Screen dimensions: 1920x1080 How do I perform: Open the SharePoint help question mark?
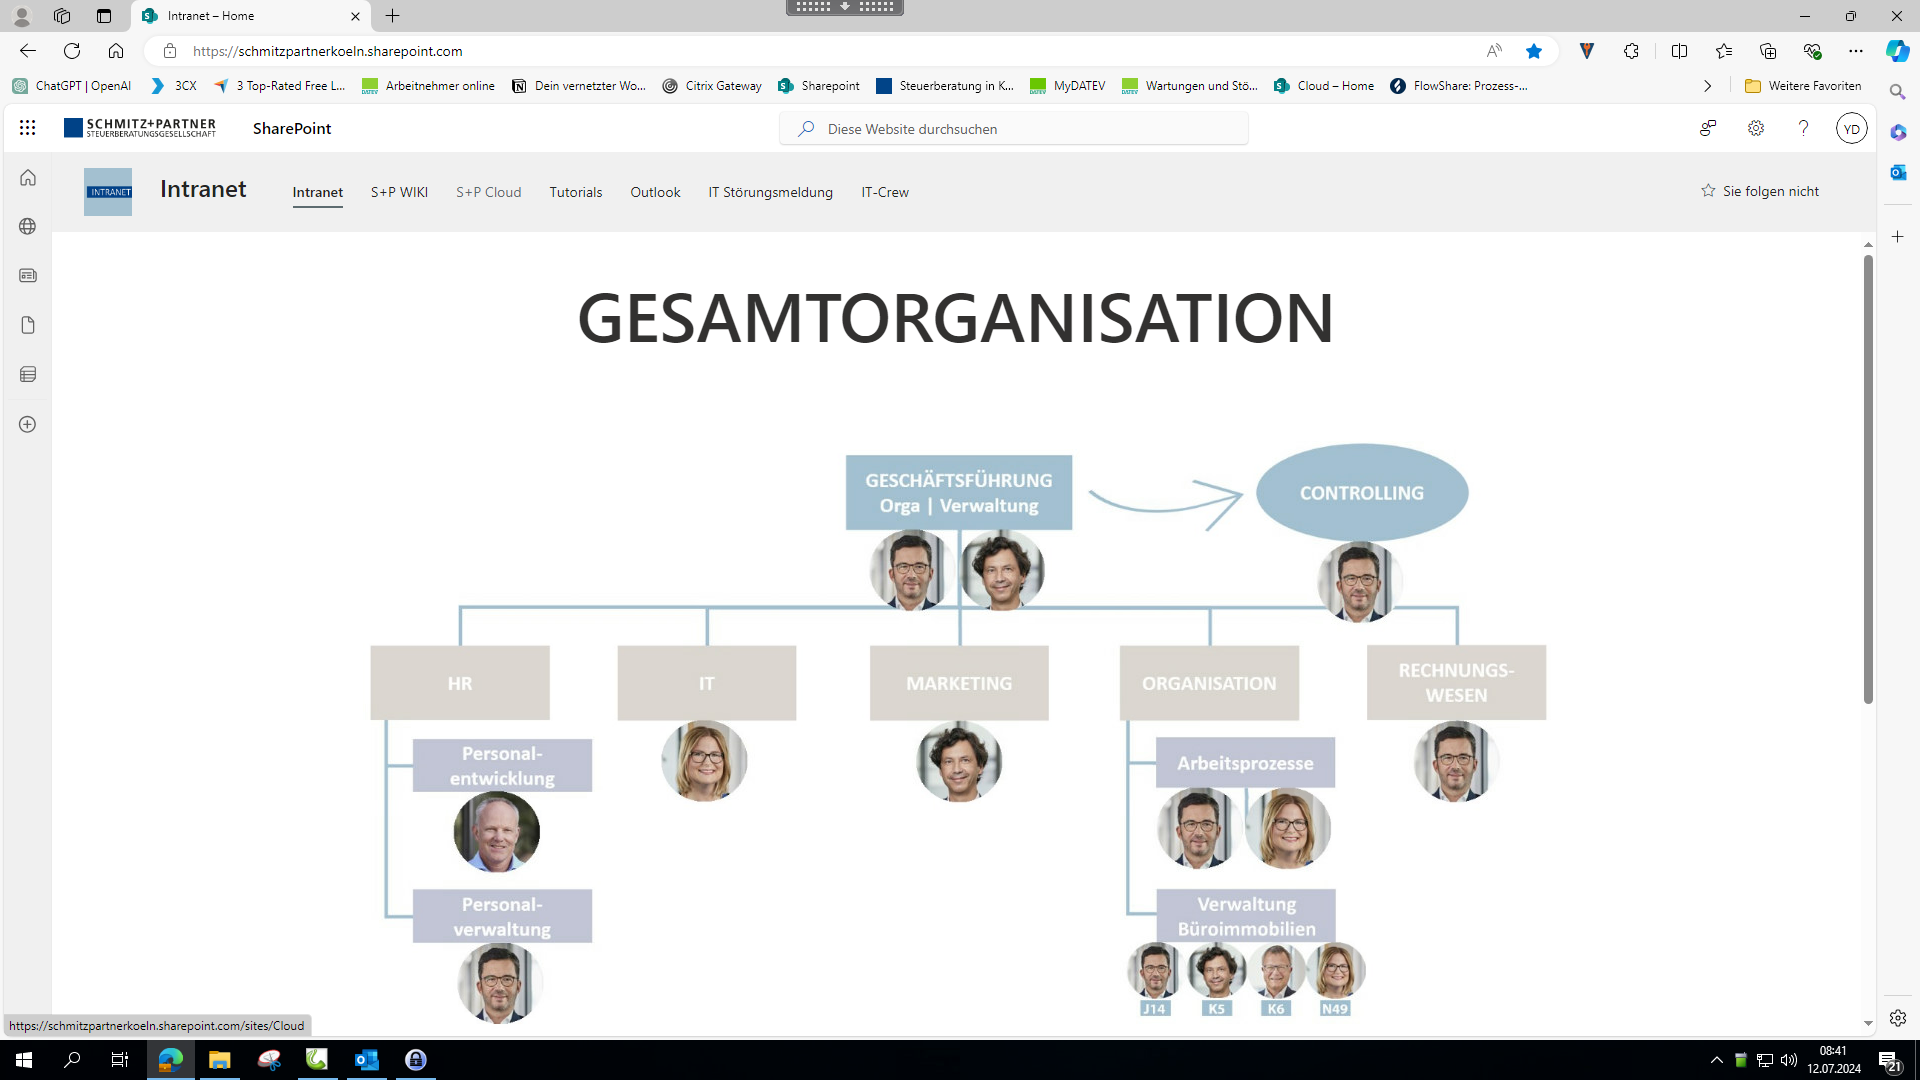click(1803, 128)
